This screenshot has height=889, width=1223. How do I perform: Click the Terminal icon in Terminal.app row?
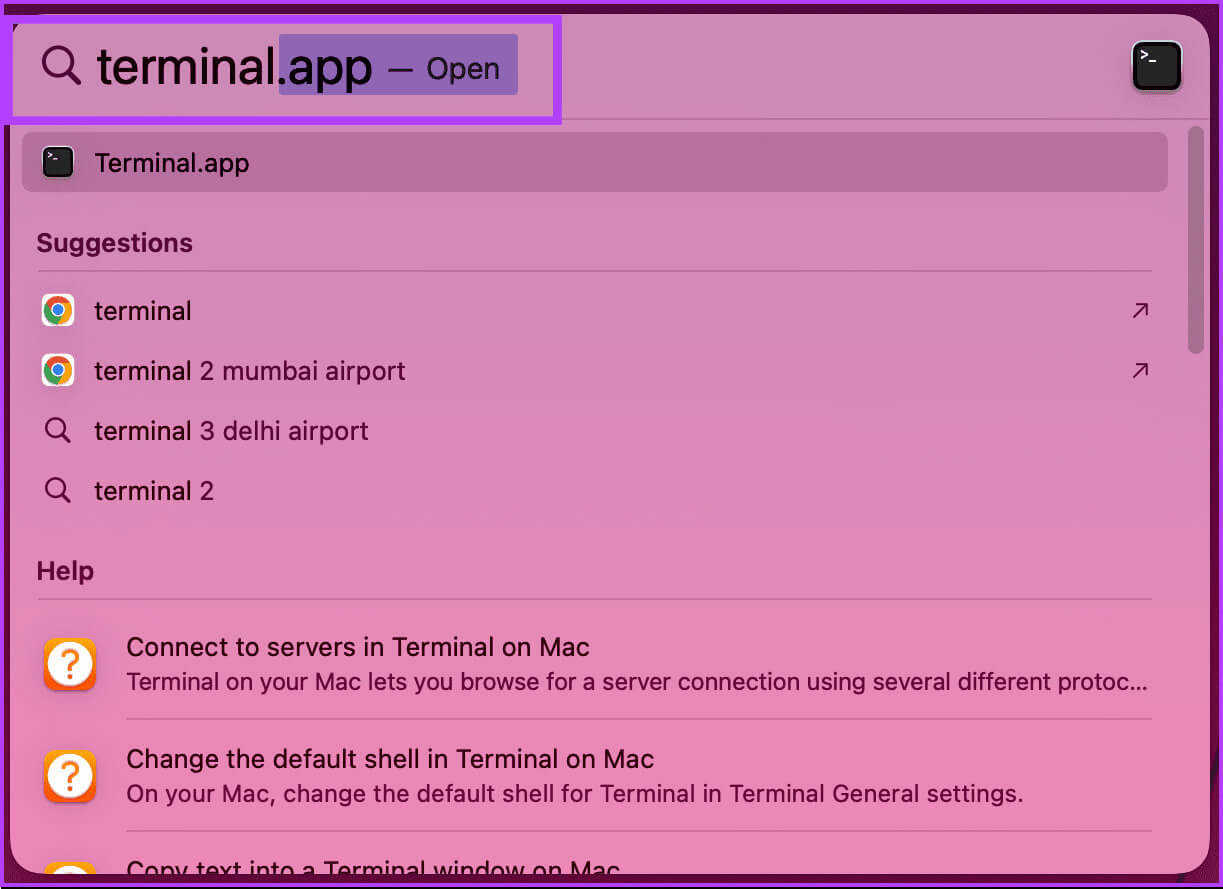tap(58, 162)
